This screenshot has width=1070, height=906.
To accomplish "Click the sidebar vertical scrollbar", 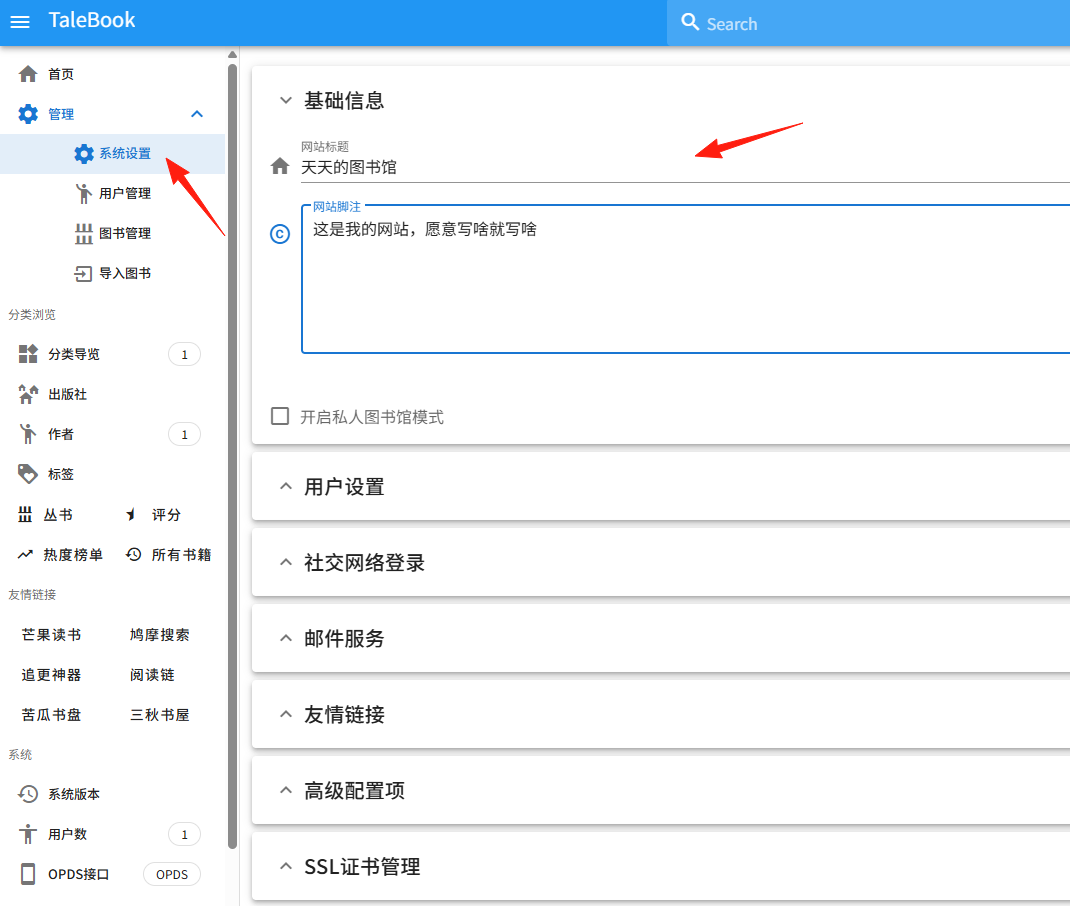I will [233, 456].
